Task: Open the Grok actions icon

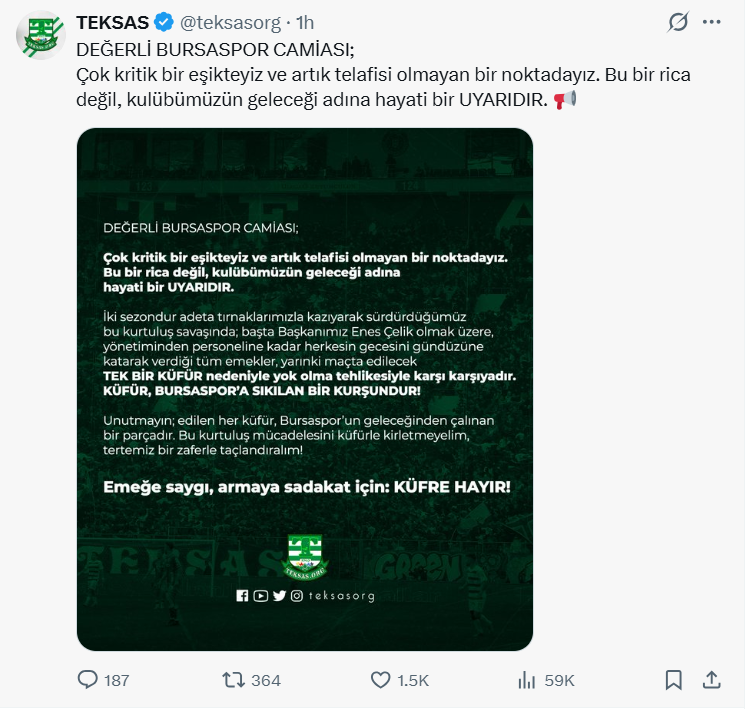Action: pyautogui.click(x=677, y=22)
